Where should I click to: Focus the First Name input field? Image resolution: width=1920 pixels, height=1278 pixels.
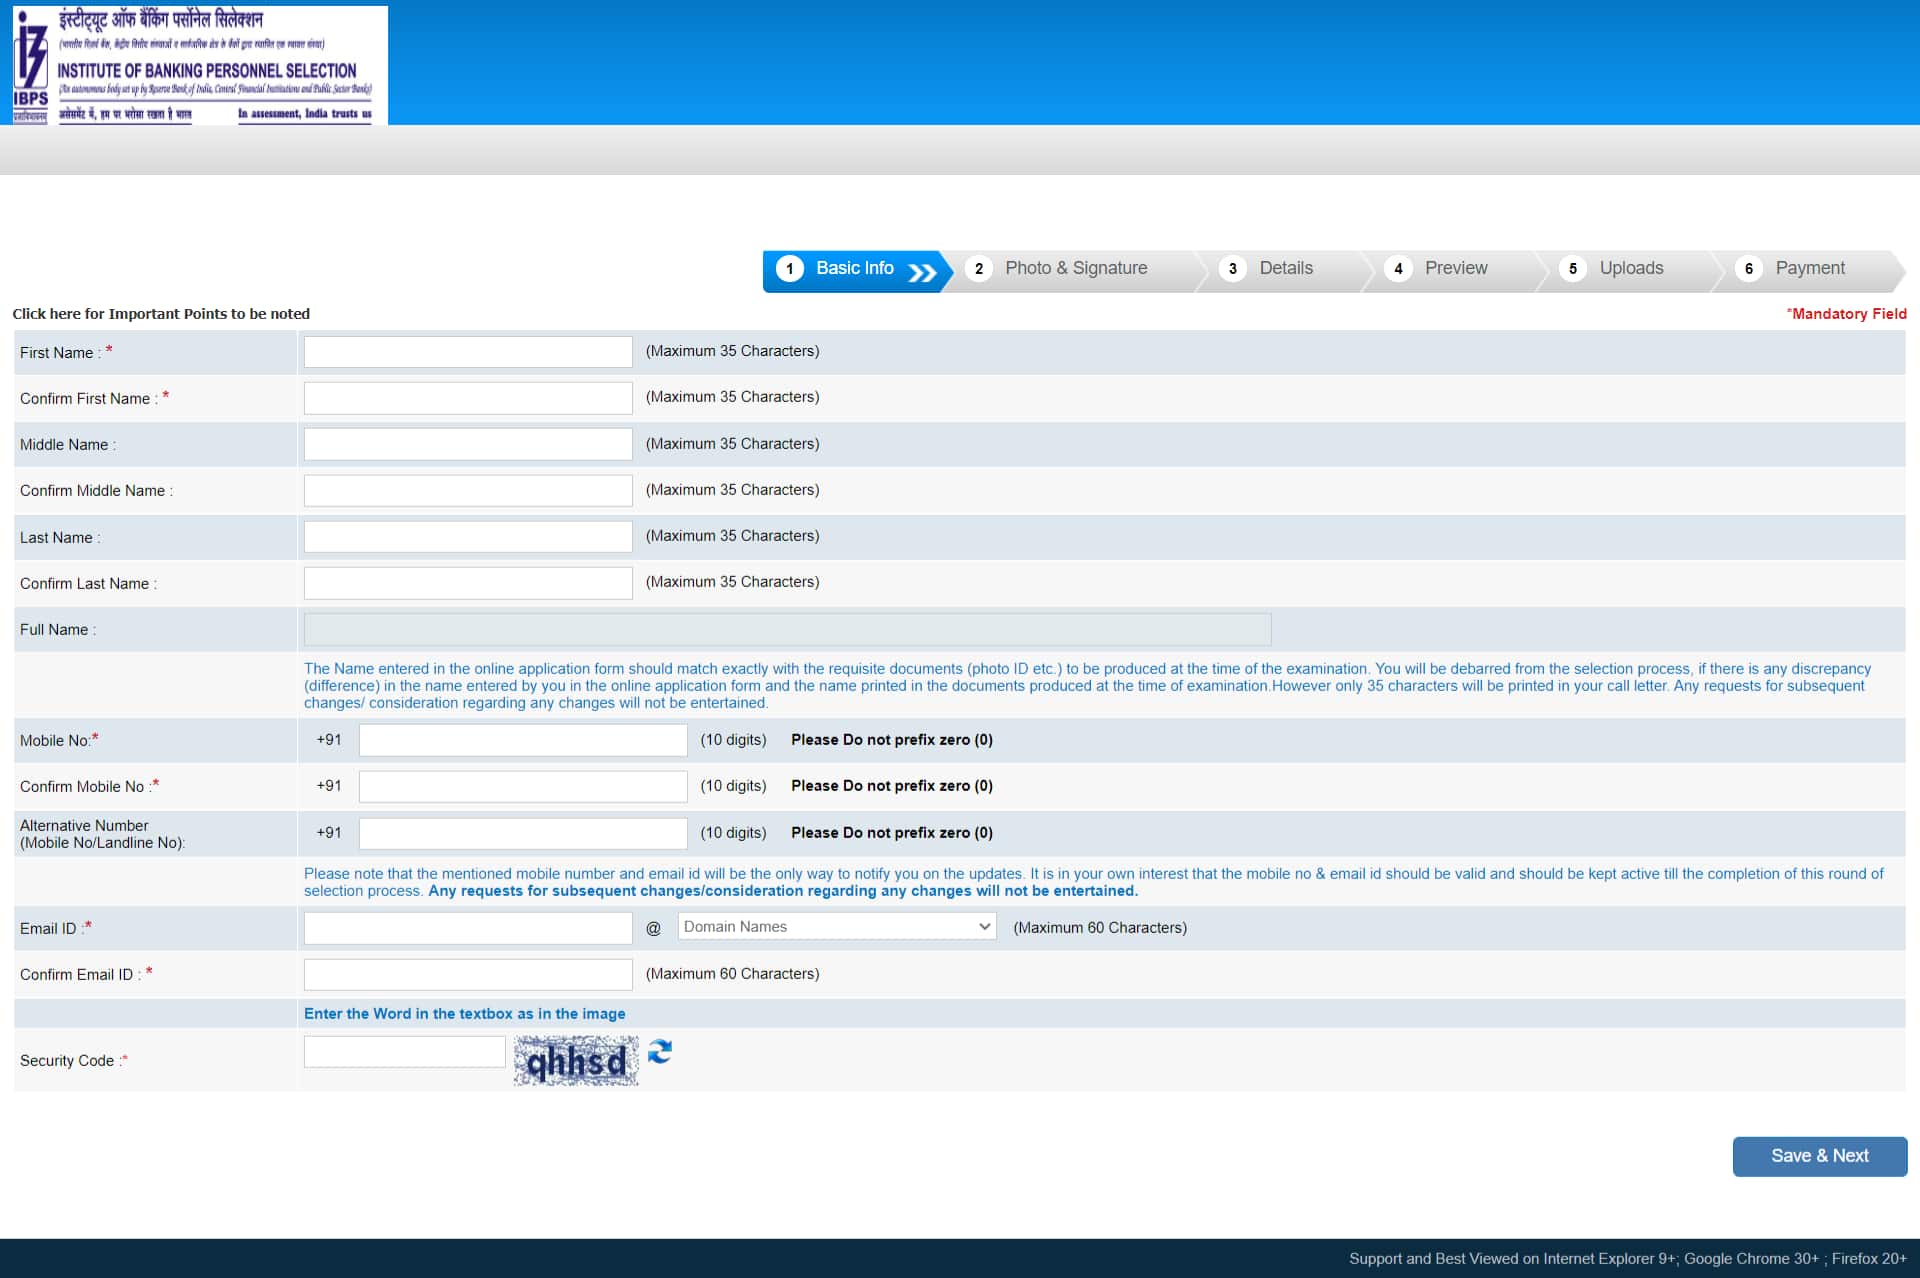[x=468, y=352]
